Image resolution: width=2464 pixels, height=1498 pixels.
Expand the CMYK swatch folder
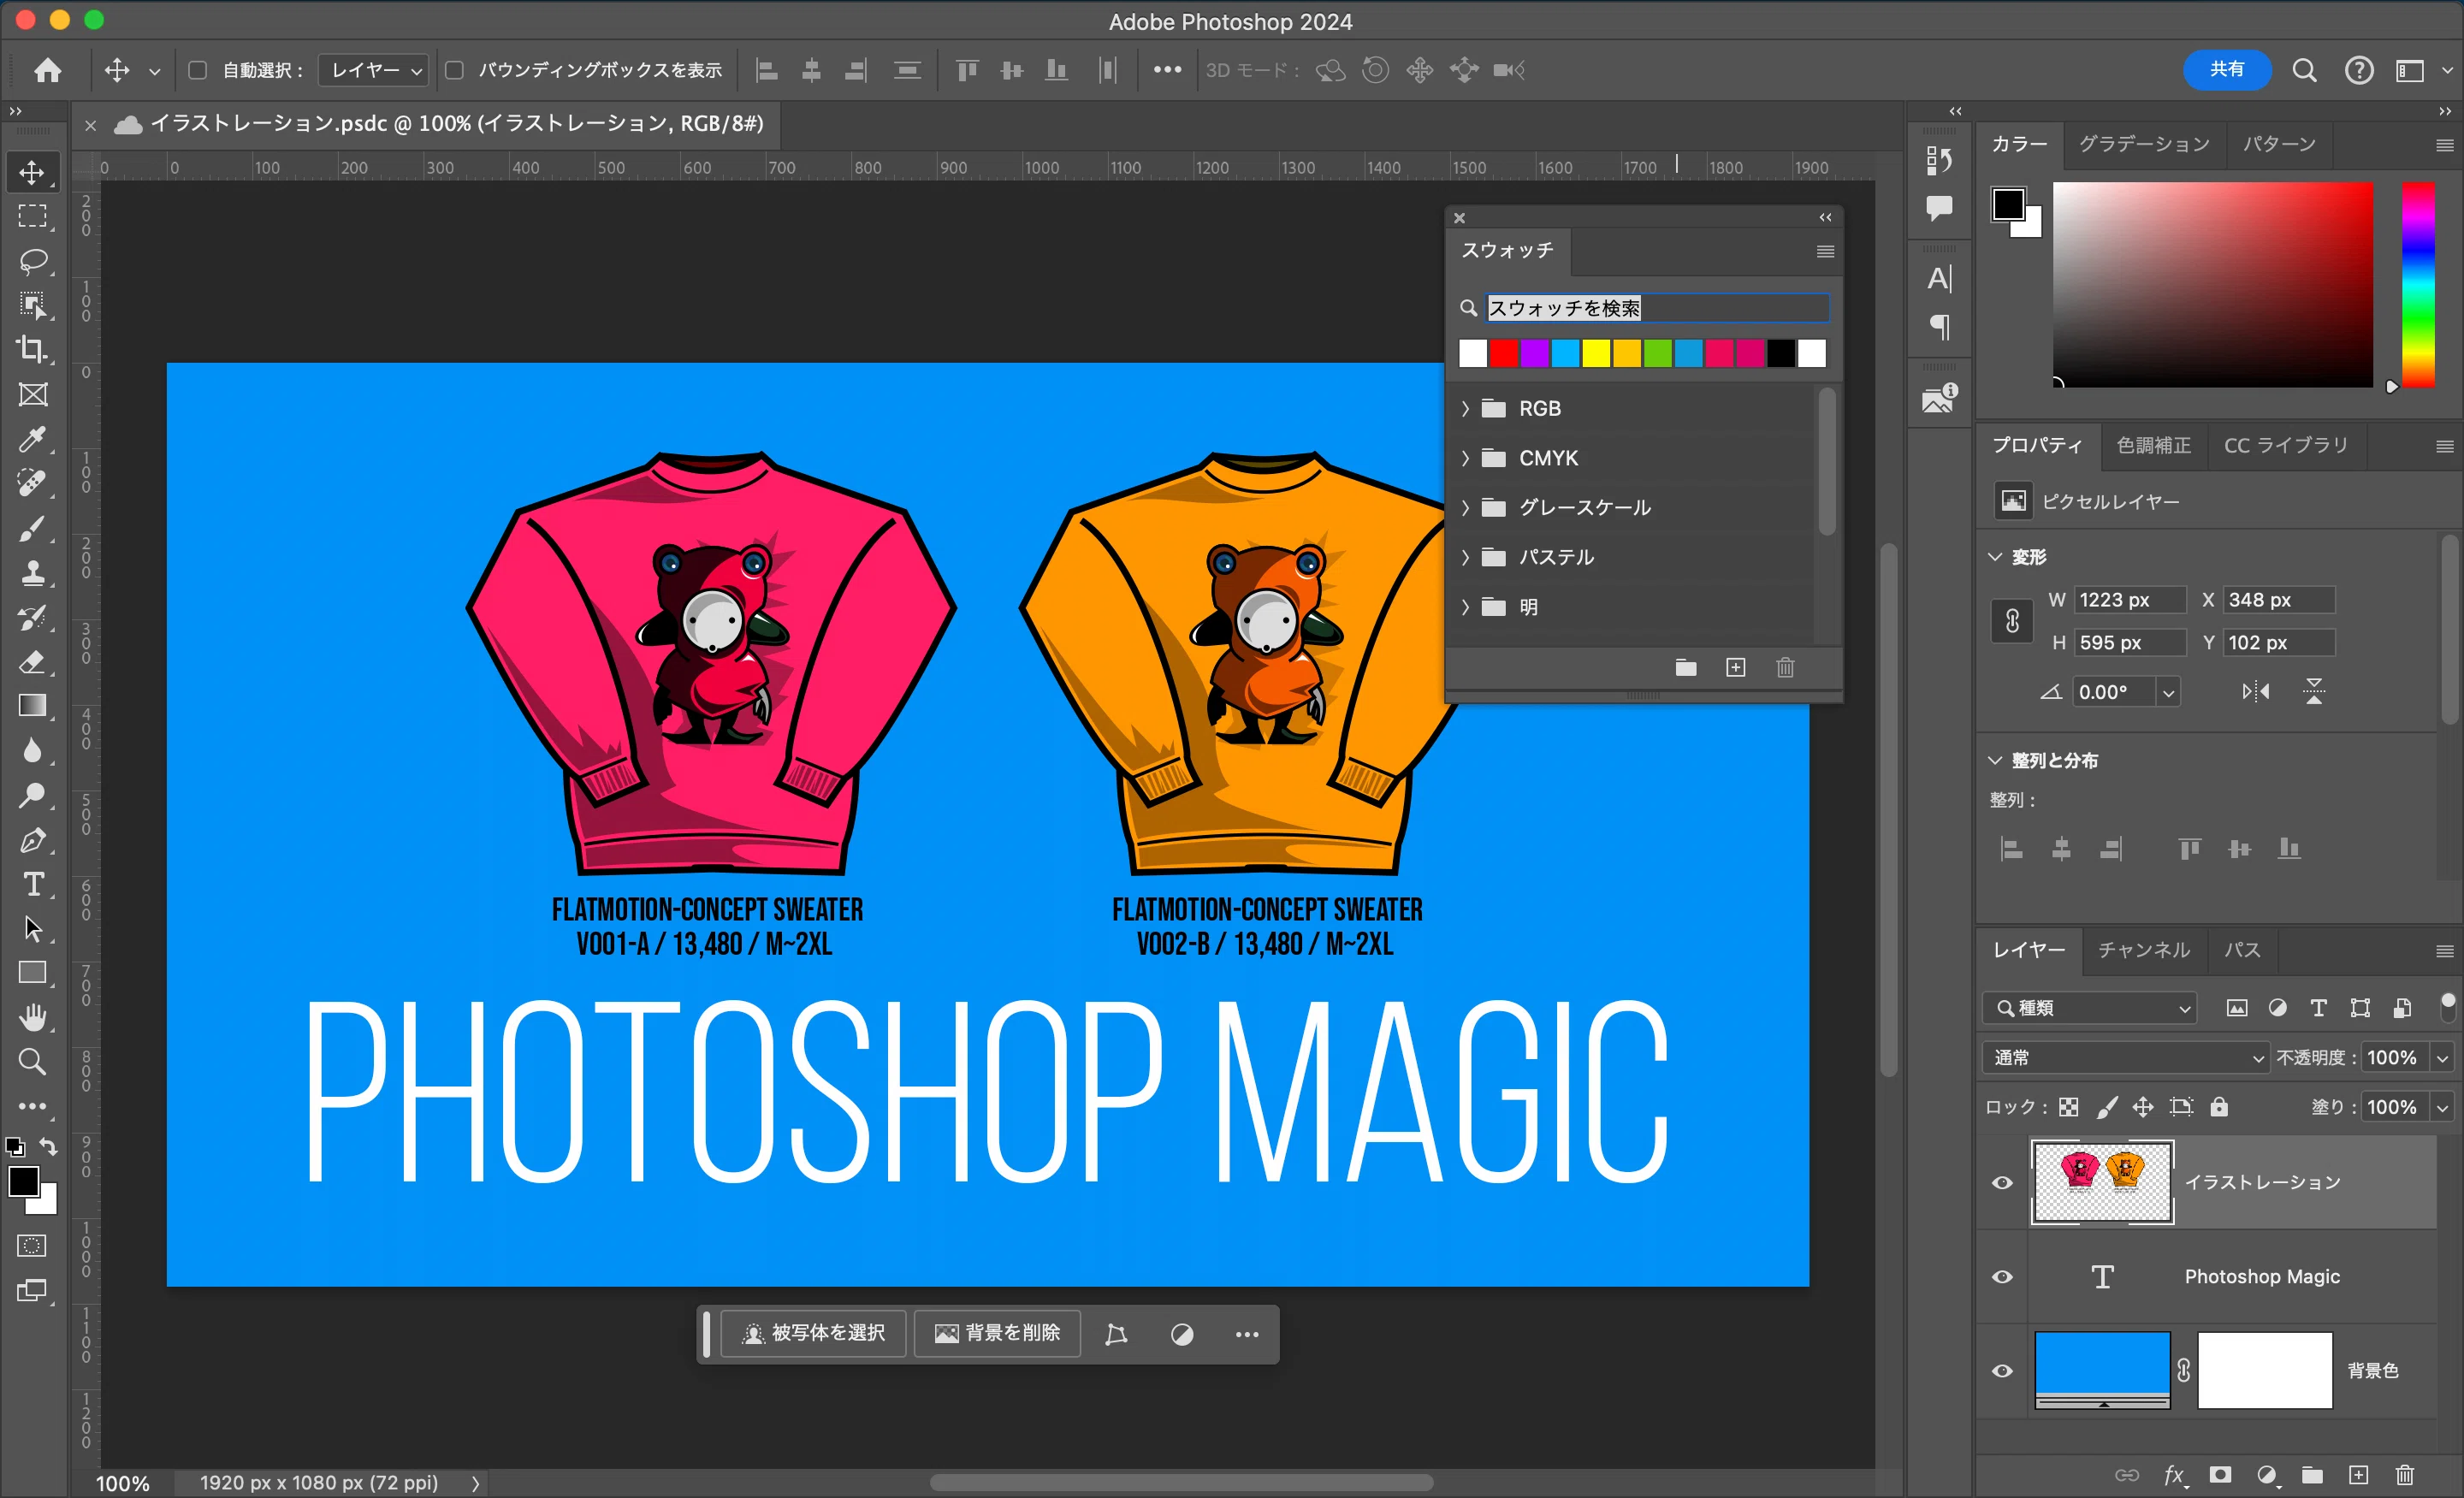tap(1465, 458)
